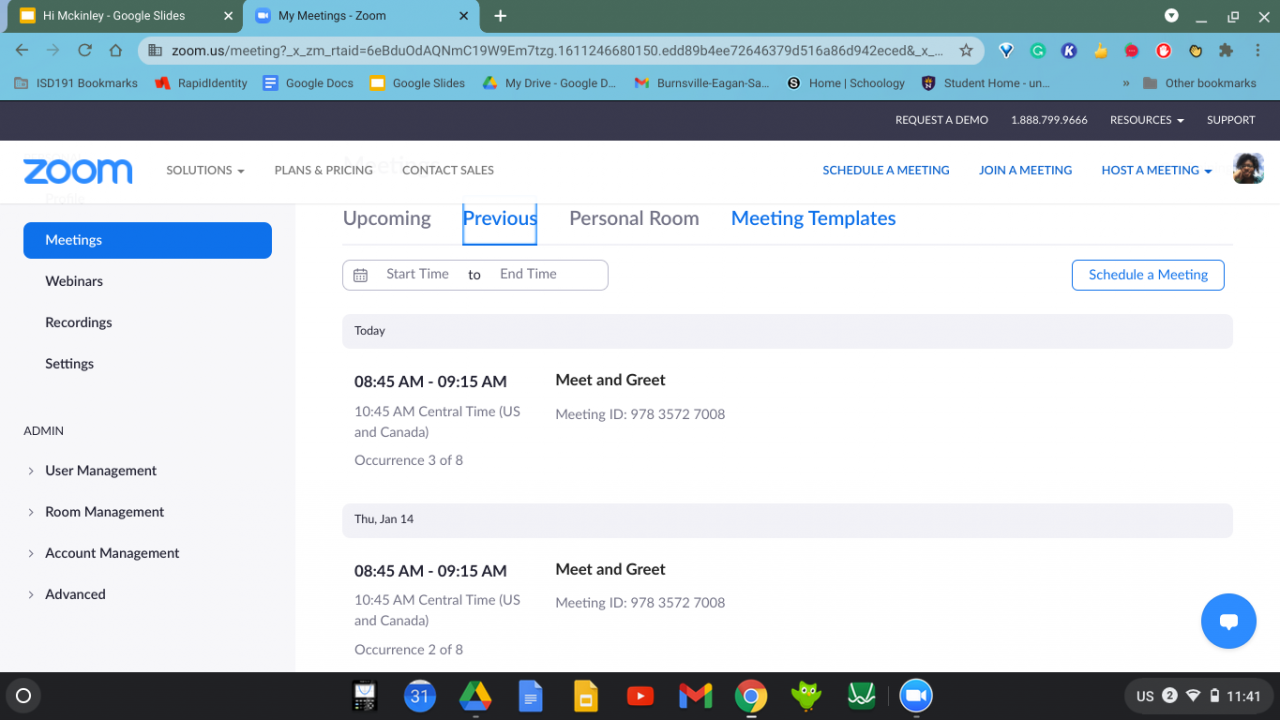Screen dimensions: 1280x720
Task: Click the thumbs-up extension icon
Action: pos(1101,50)
